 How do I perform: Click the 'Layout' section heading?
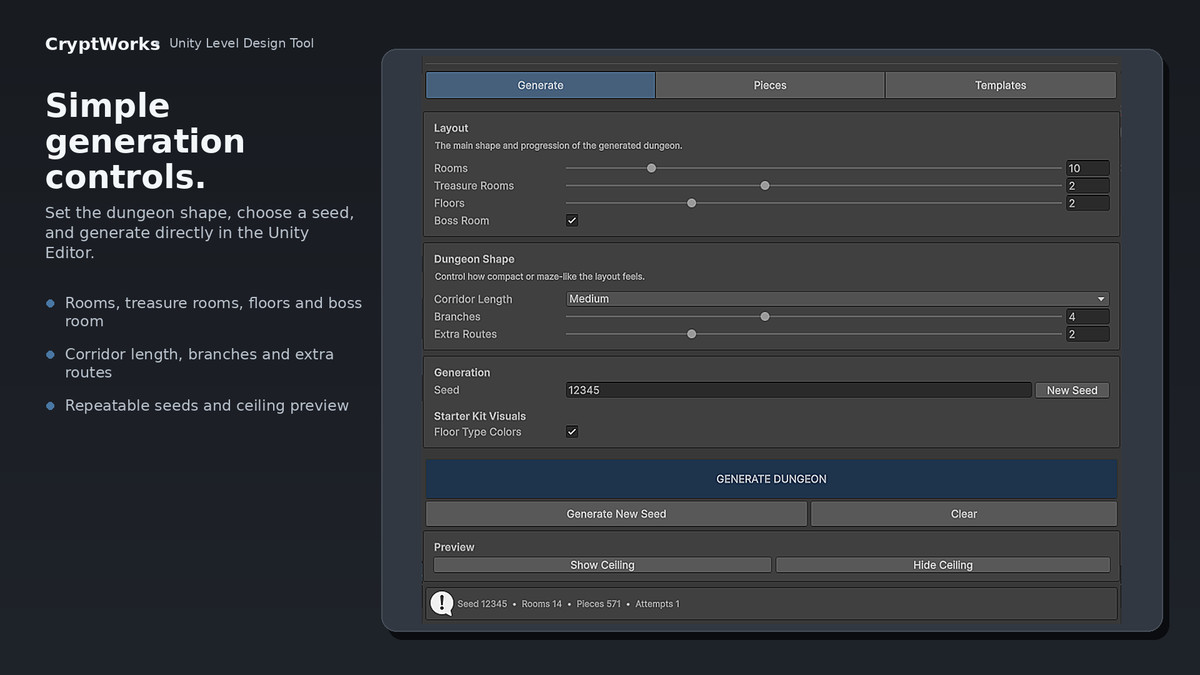click(451, 128)
